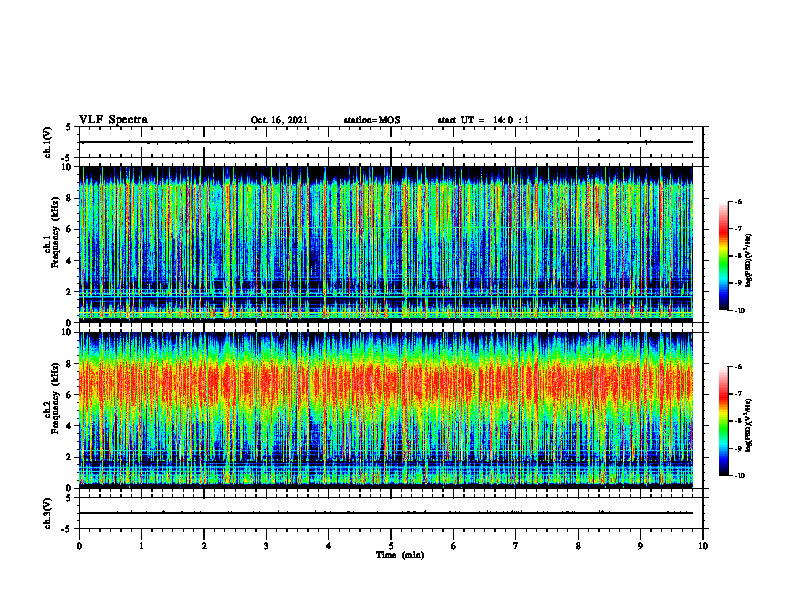Click the ch.3 voltage waveform trace

[x=386, y=513]
